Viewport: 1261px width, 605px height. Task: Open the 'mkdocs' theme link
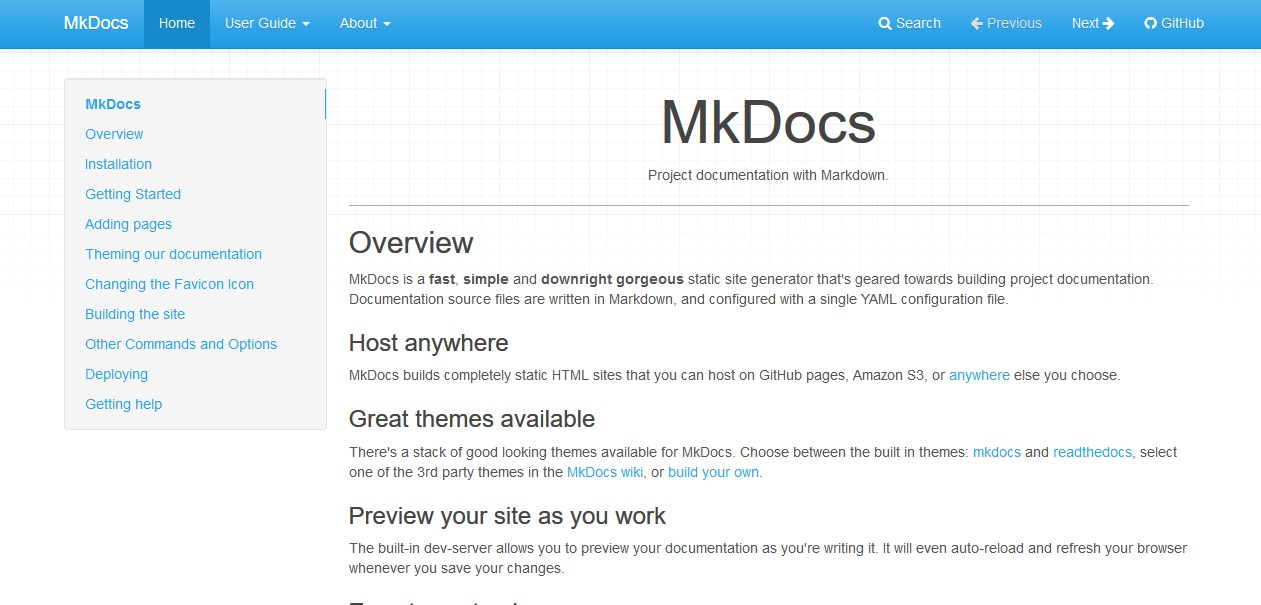coord(997,452)
